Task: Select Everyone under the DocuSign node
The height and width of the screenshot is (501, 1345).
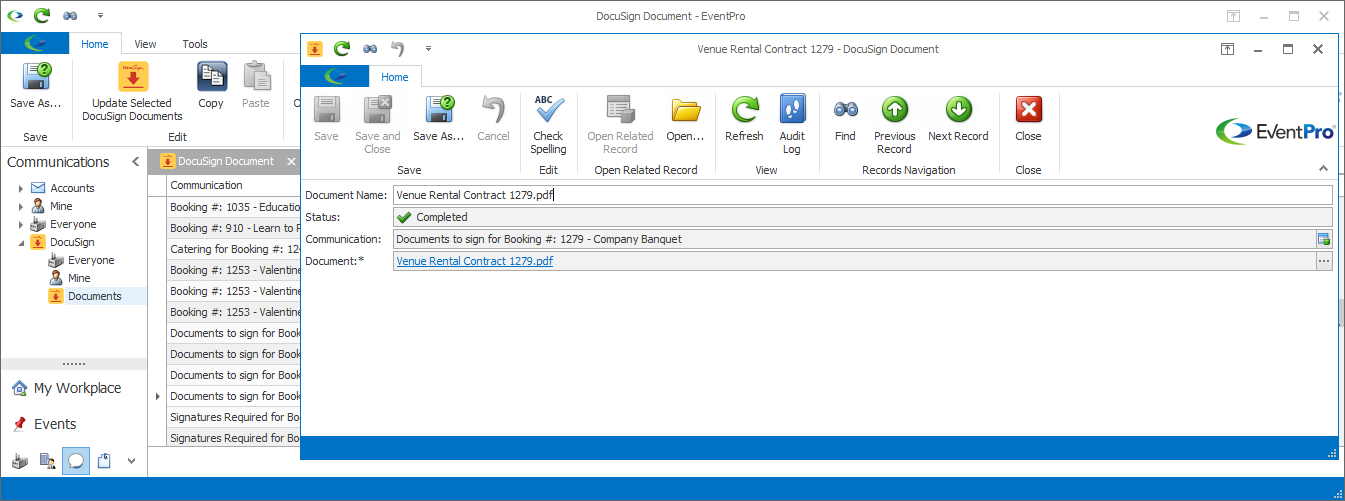Action: [91, 260]
